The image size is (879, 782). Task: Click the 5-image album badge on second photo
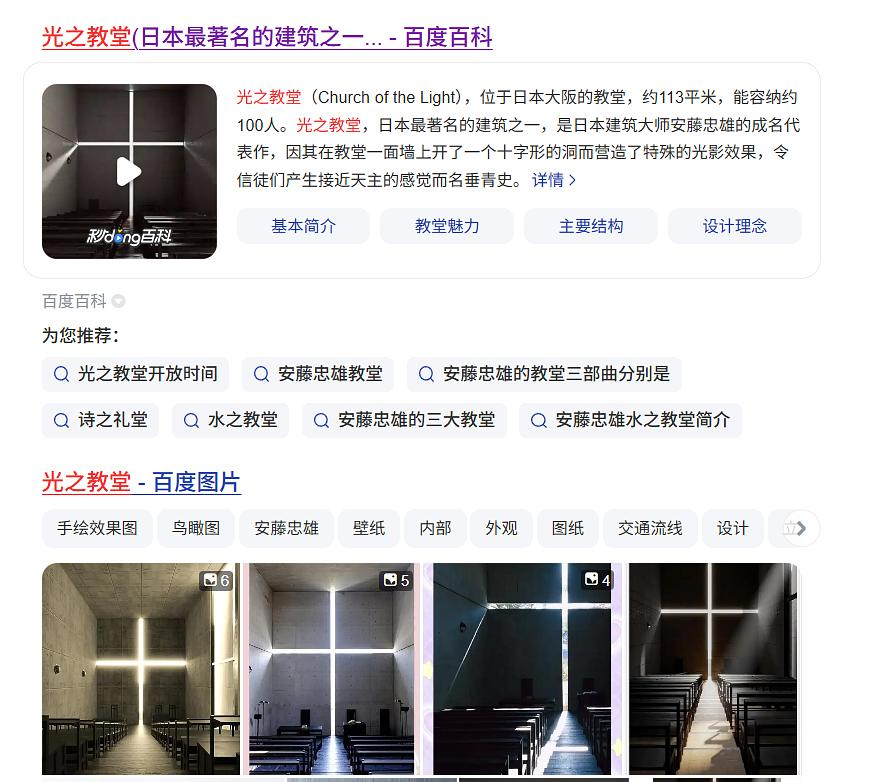pyautogui.click(x=396, y=580)
